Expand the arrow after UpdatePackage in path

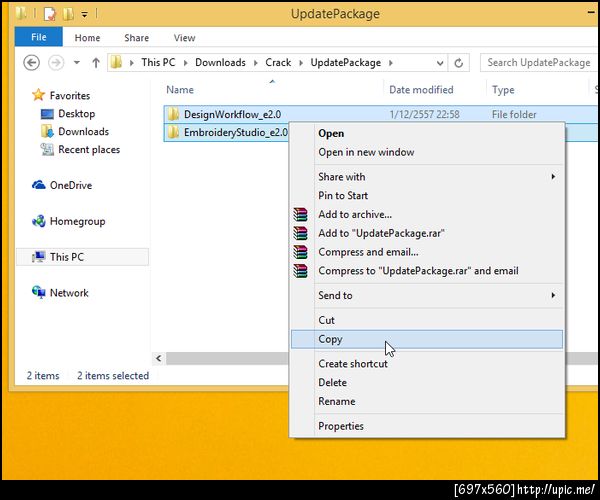click(x=391, y=63)
